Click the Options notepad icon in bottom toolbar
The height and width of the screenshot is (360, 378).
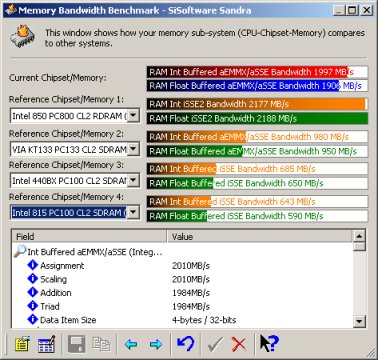coord(22,344)
